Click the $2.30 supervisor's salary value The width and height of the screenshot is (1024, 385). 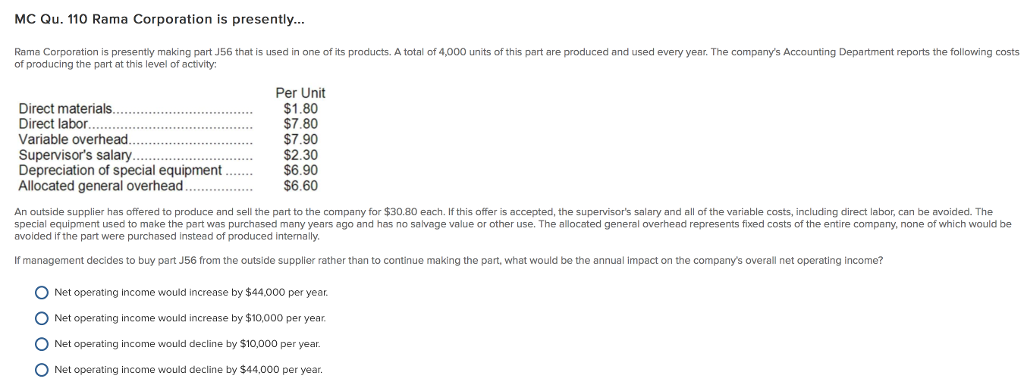point(300,155)
